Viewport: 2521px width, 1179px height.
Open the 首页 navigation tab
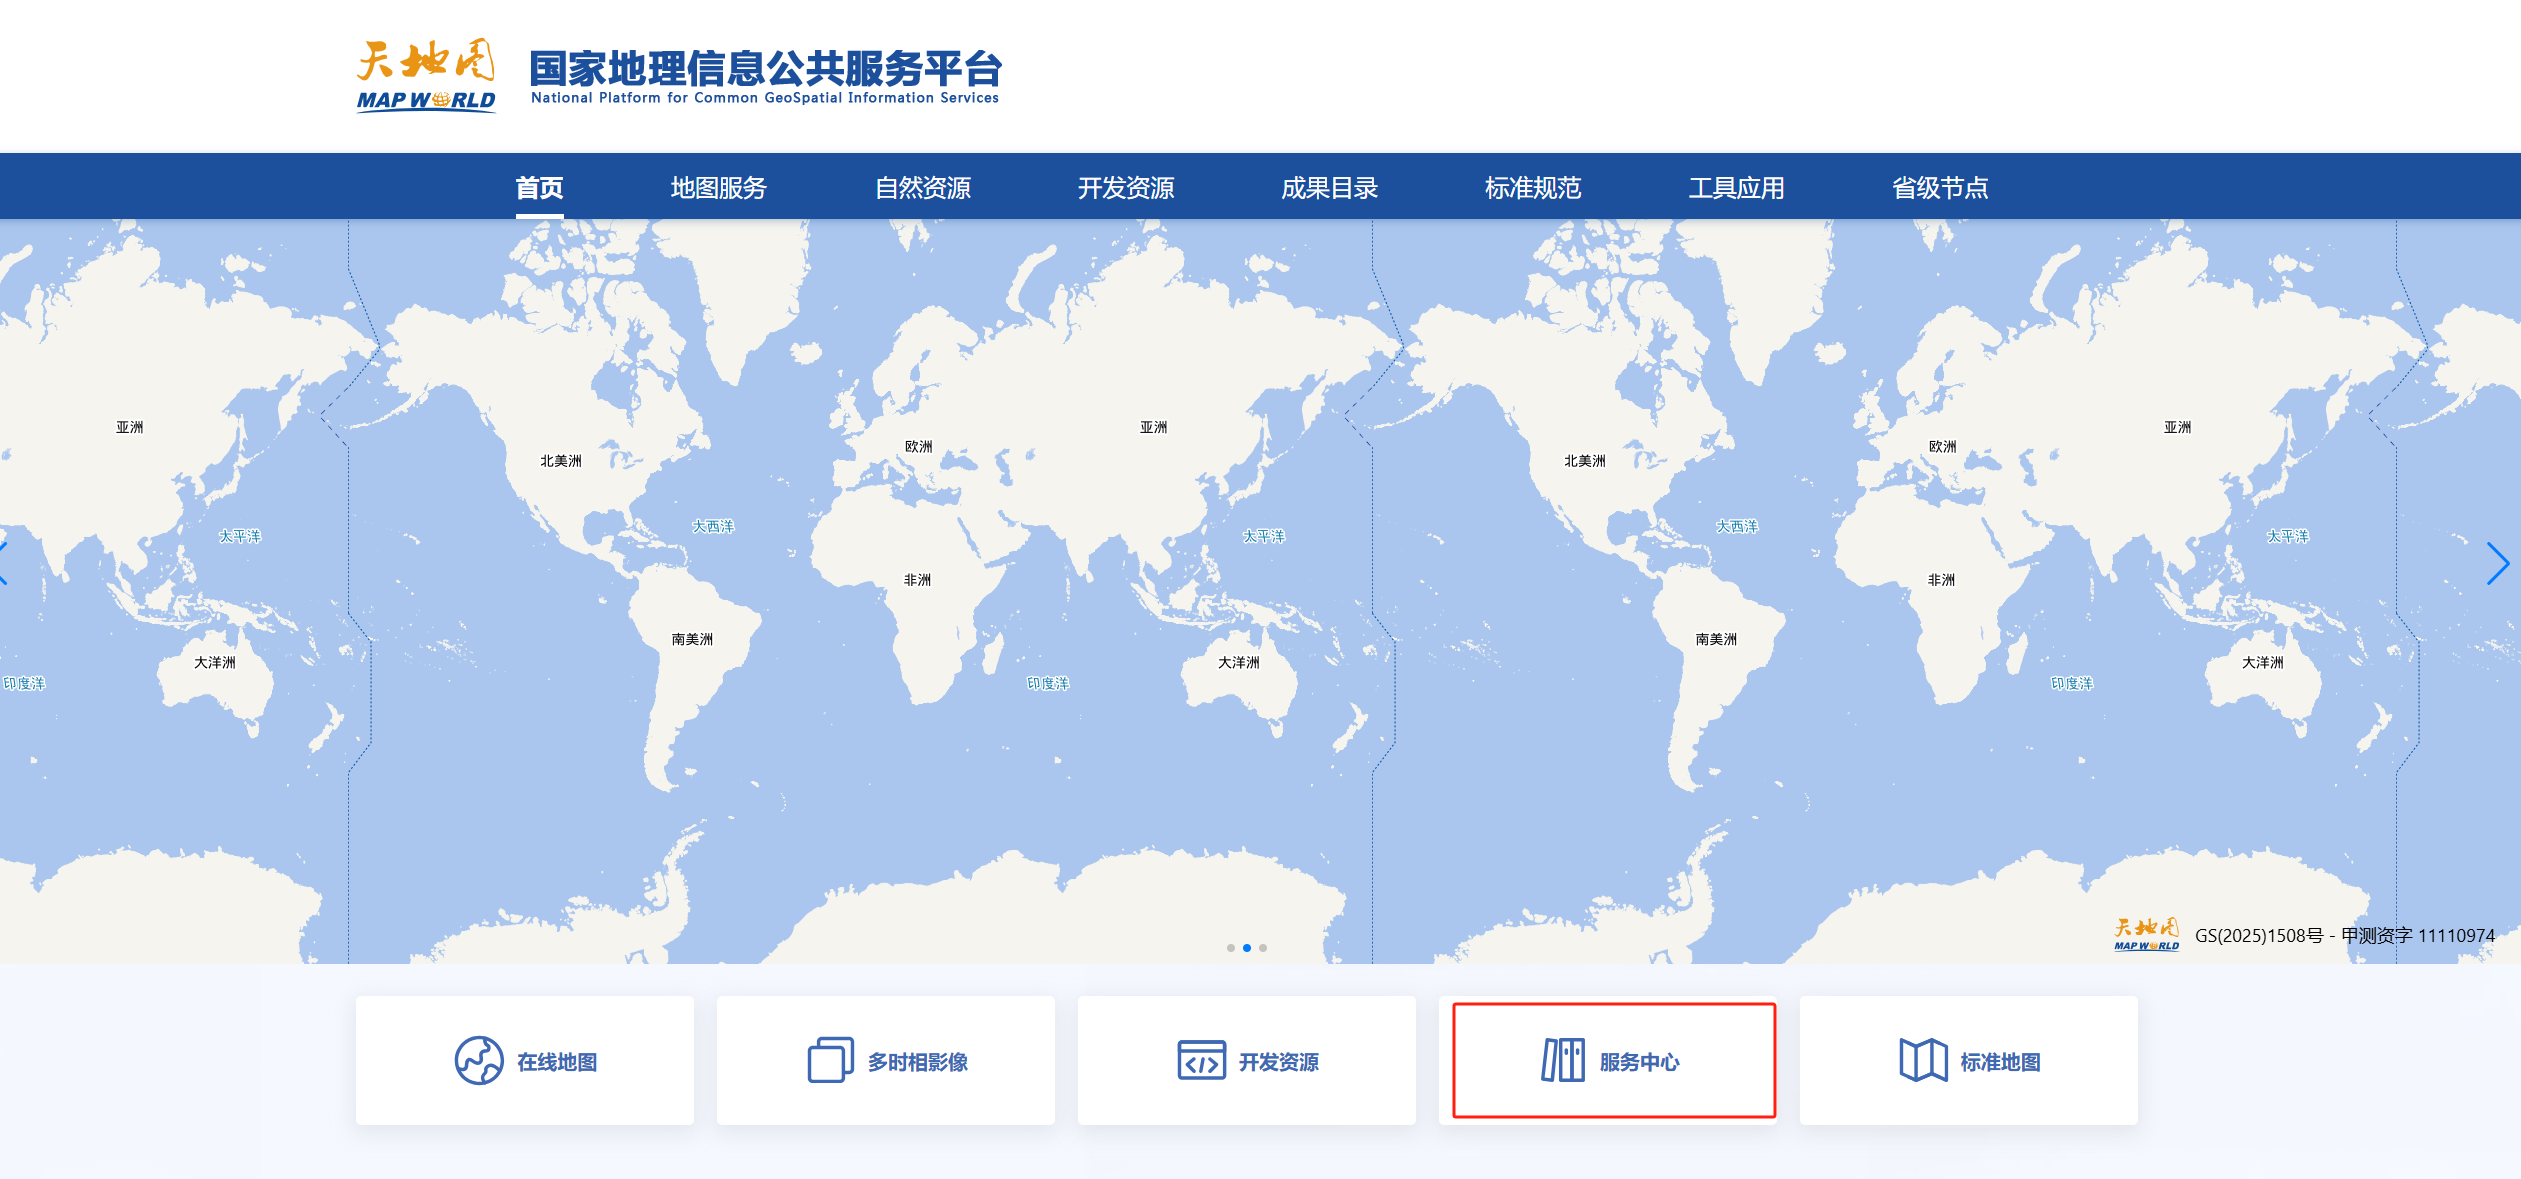pyautogui.click(x=539, y=188)
